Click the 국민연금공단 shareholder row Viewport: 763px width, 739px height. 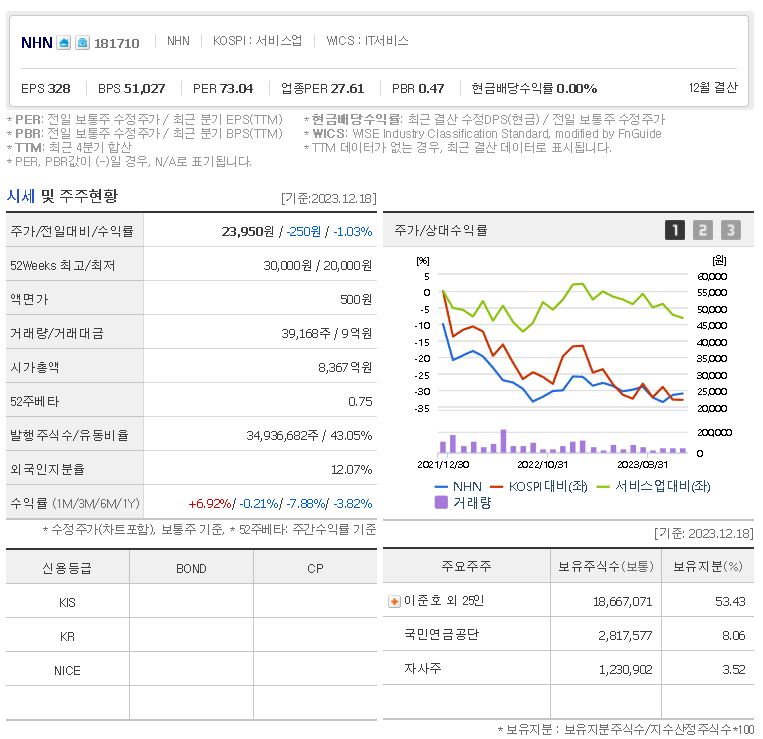[568, 635]
